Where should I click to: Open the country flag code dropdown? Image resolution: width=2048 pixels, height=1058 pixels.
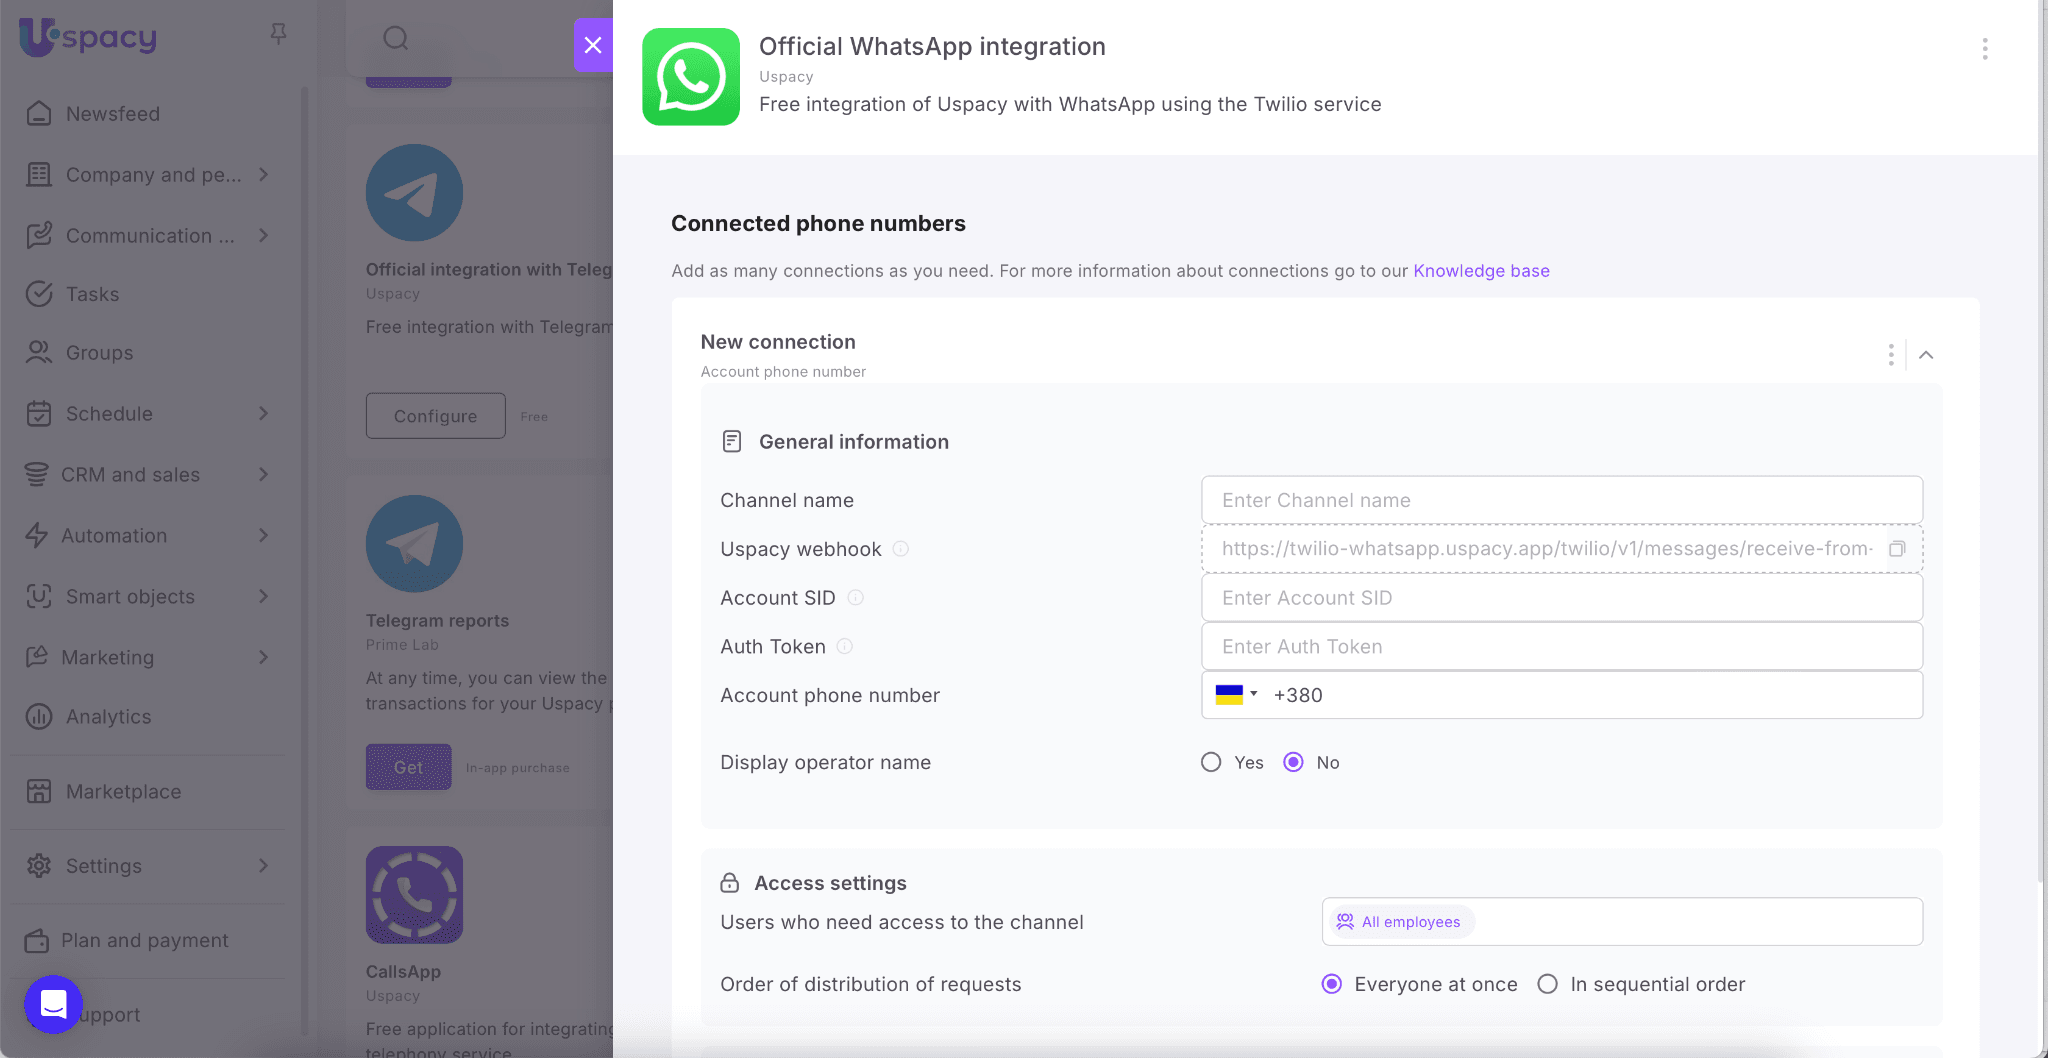point(1236,695)
